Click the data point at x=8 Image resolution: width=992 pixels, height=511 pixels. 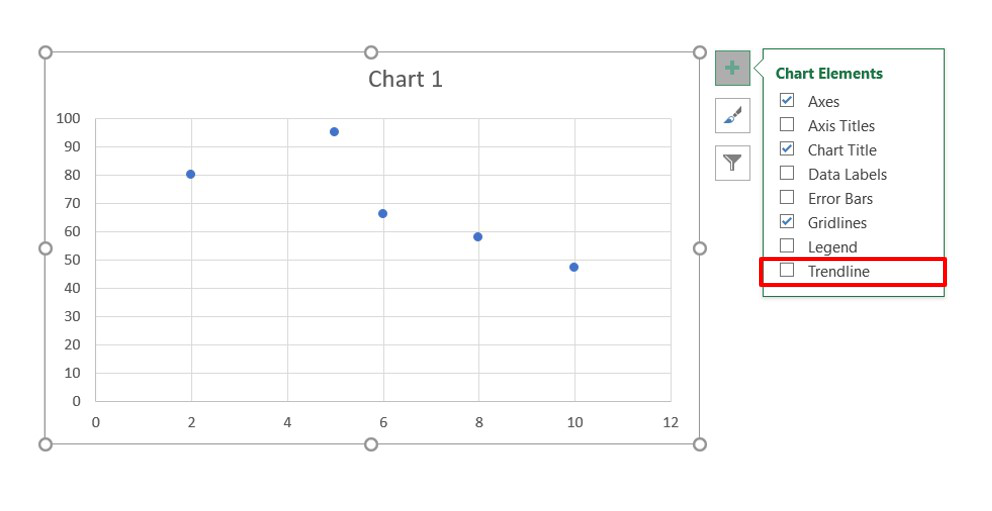click(478, 237)
